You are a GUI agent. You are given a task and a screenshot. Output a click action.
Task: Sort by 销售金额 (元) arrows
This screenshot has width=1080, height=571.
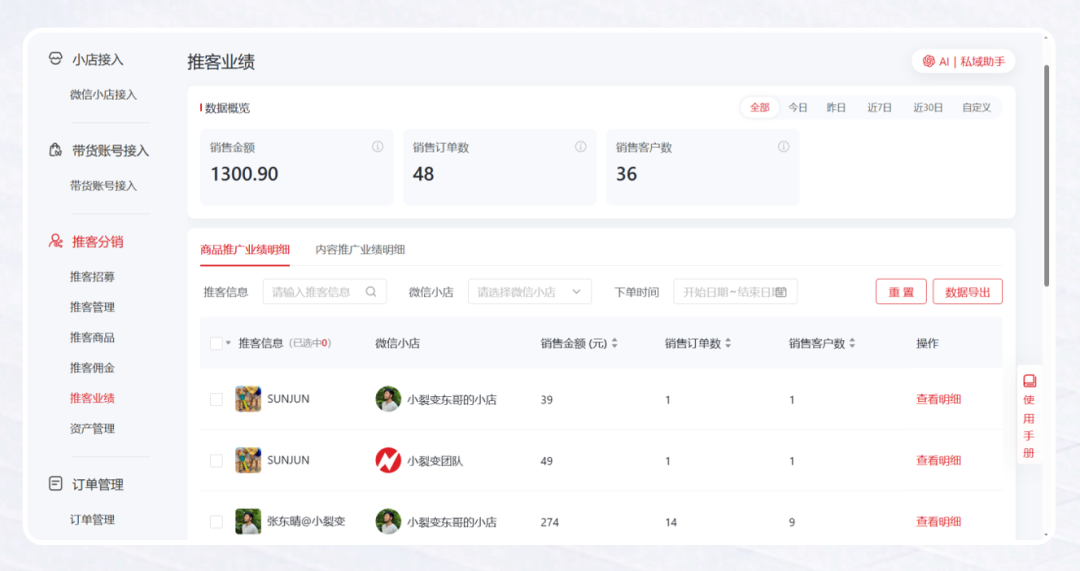coord(614,343)
